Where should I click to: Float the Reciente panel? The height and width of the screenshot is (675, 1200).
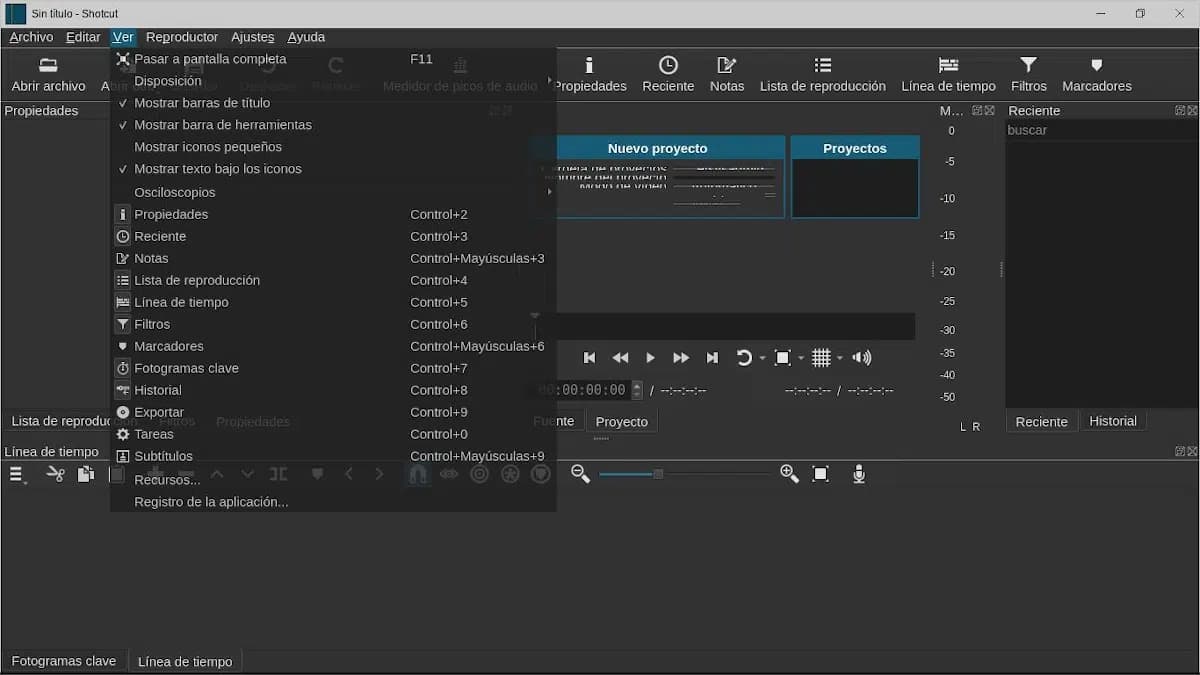[1179, 111]
